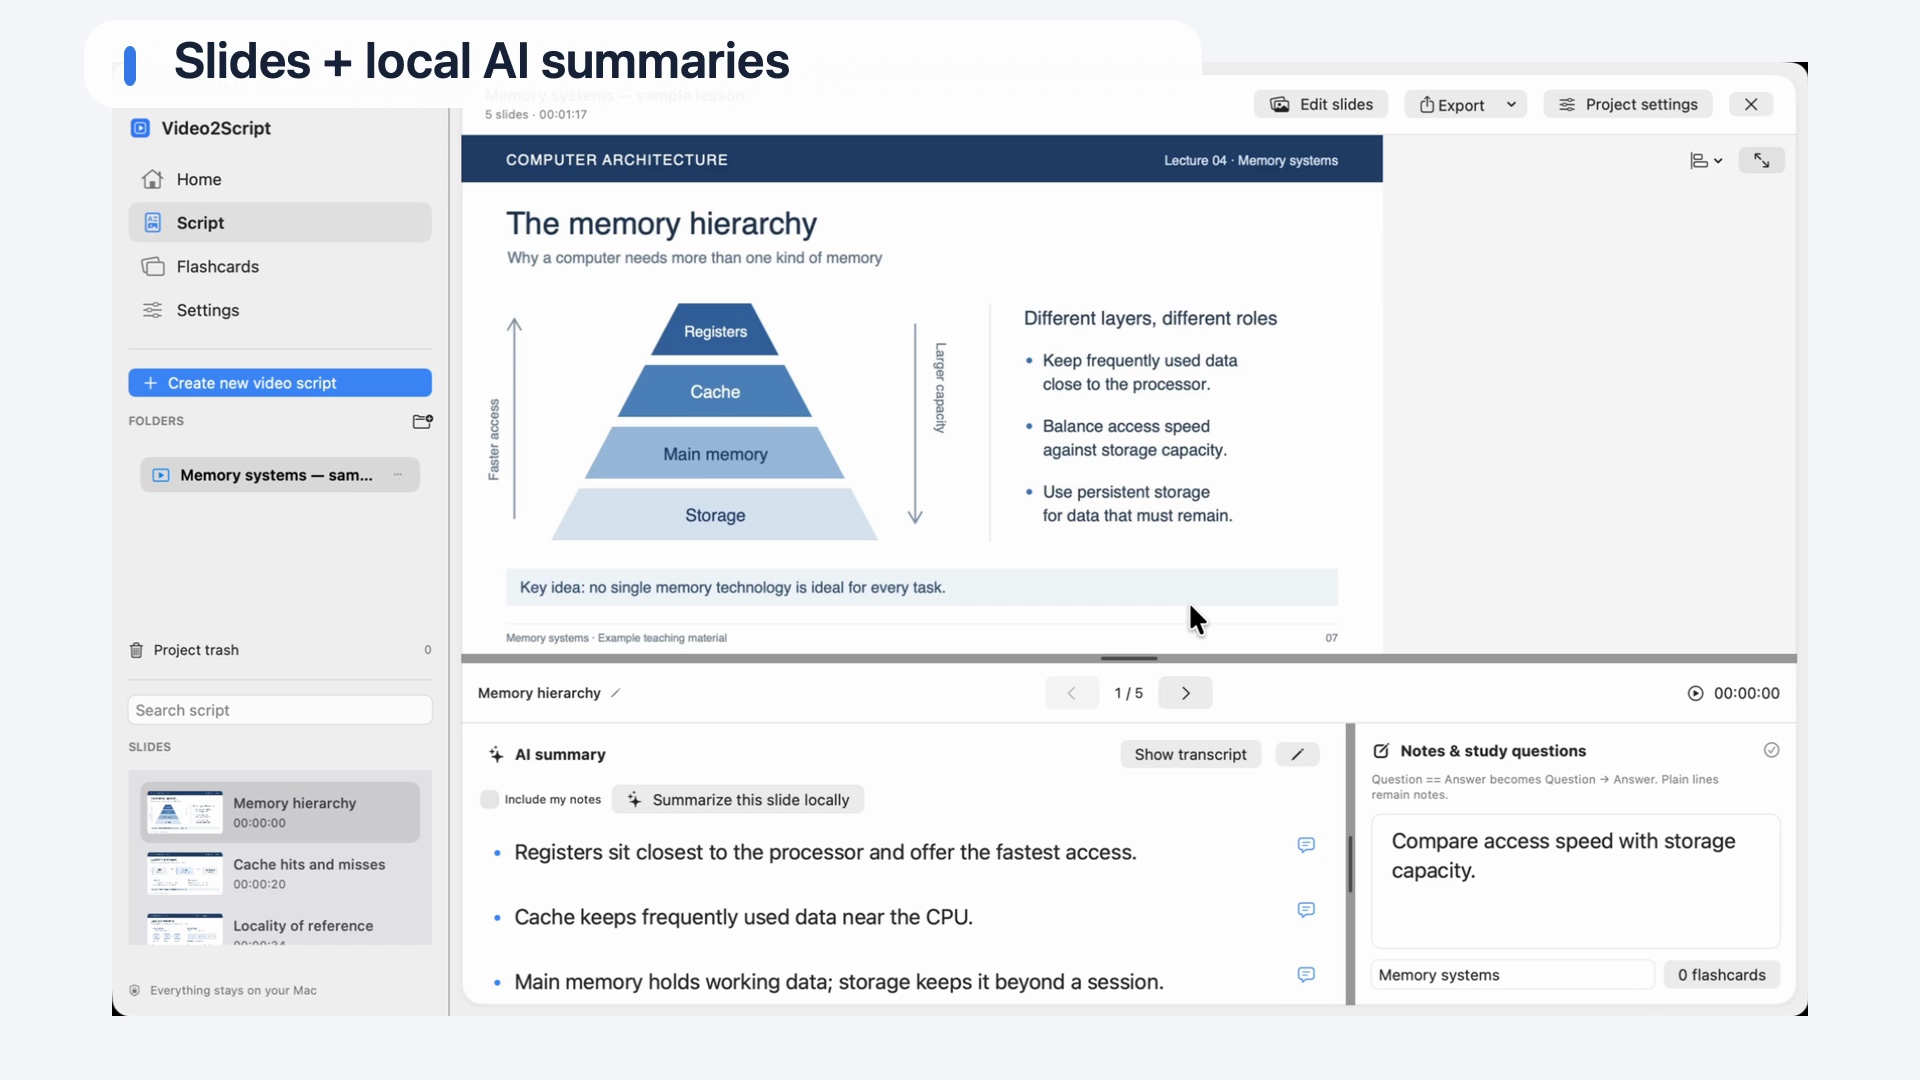Close the project view with X
This screenshot has height=1080, width=1920.
pyautogui.click(x=1751, y=104)
